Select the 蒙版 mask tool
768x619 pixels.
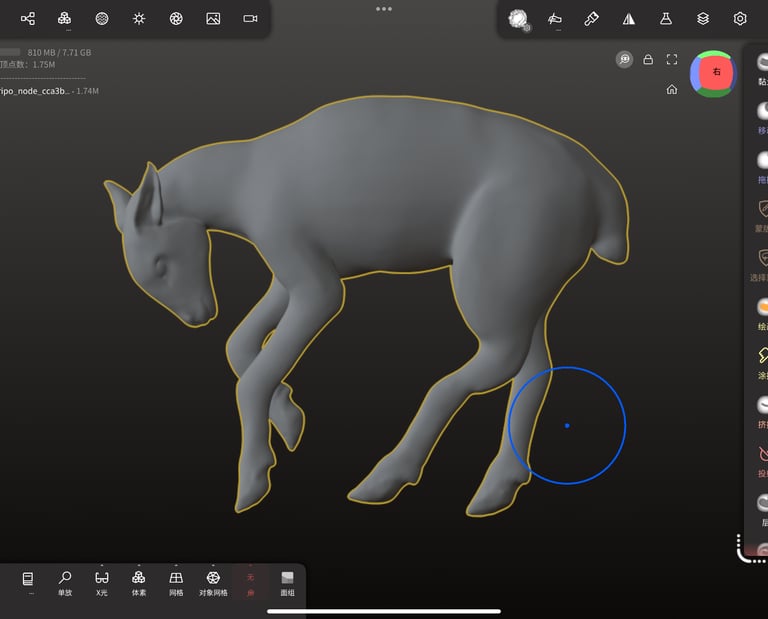(x=762, y=216)
